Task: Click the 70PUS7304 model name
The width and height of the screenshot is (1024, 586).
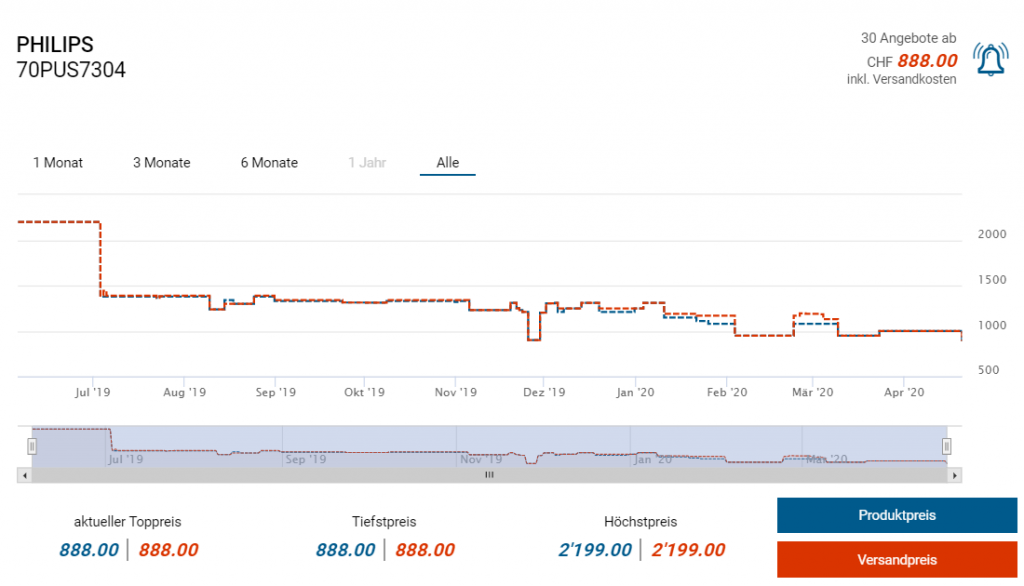Action: (x=71, y=71)
